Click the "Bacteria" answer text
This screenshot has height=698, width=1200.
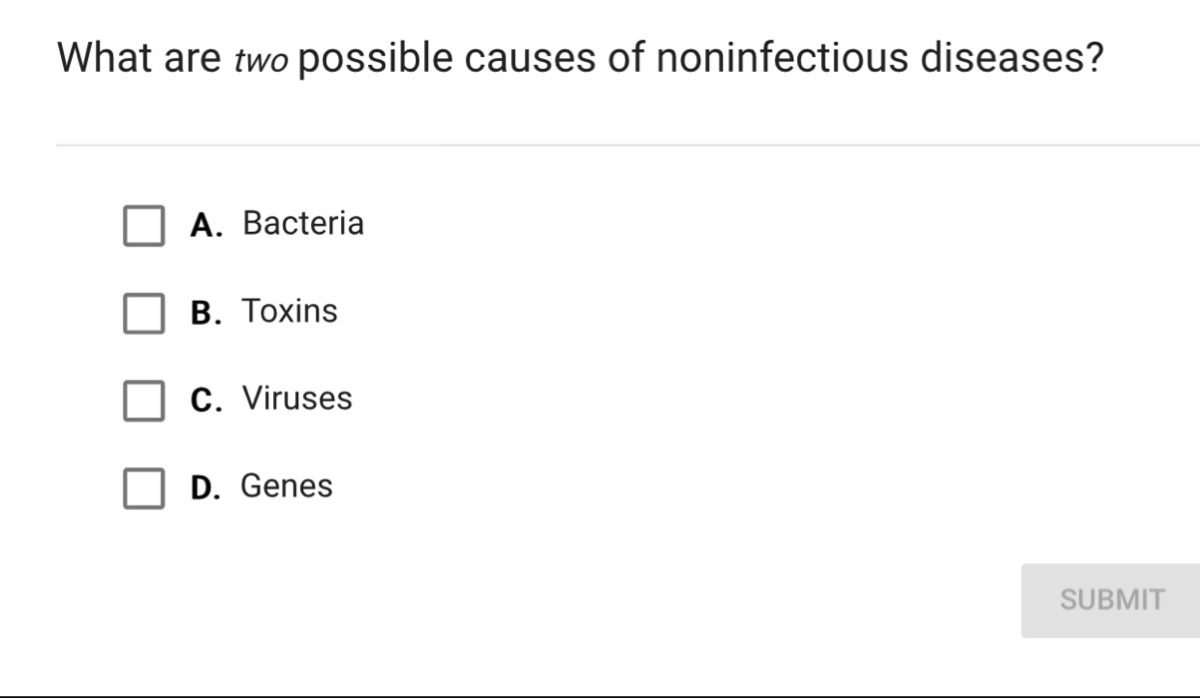coord(303,223)
